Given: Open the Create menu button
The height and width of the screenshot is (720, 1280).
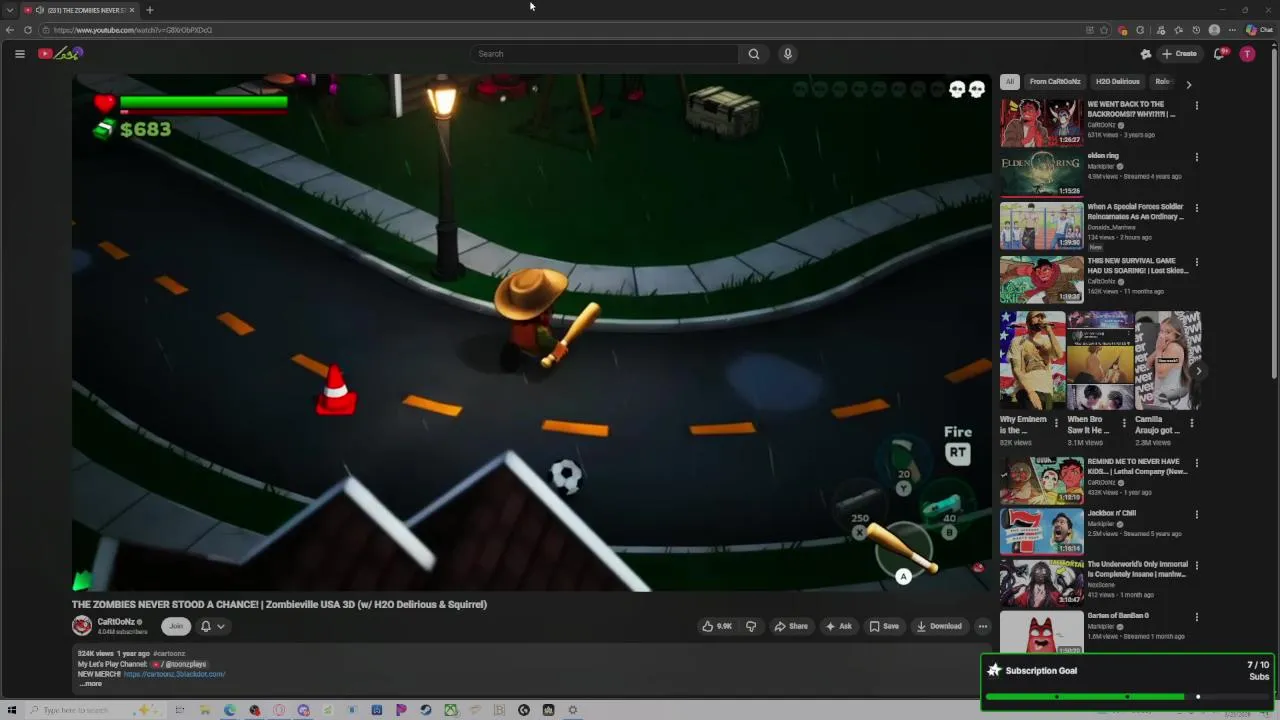Looking at the screenshot, I should pos(1180,54).
